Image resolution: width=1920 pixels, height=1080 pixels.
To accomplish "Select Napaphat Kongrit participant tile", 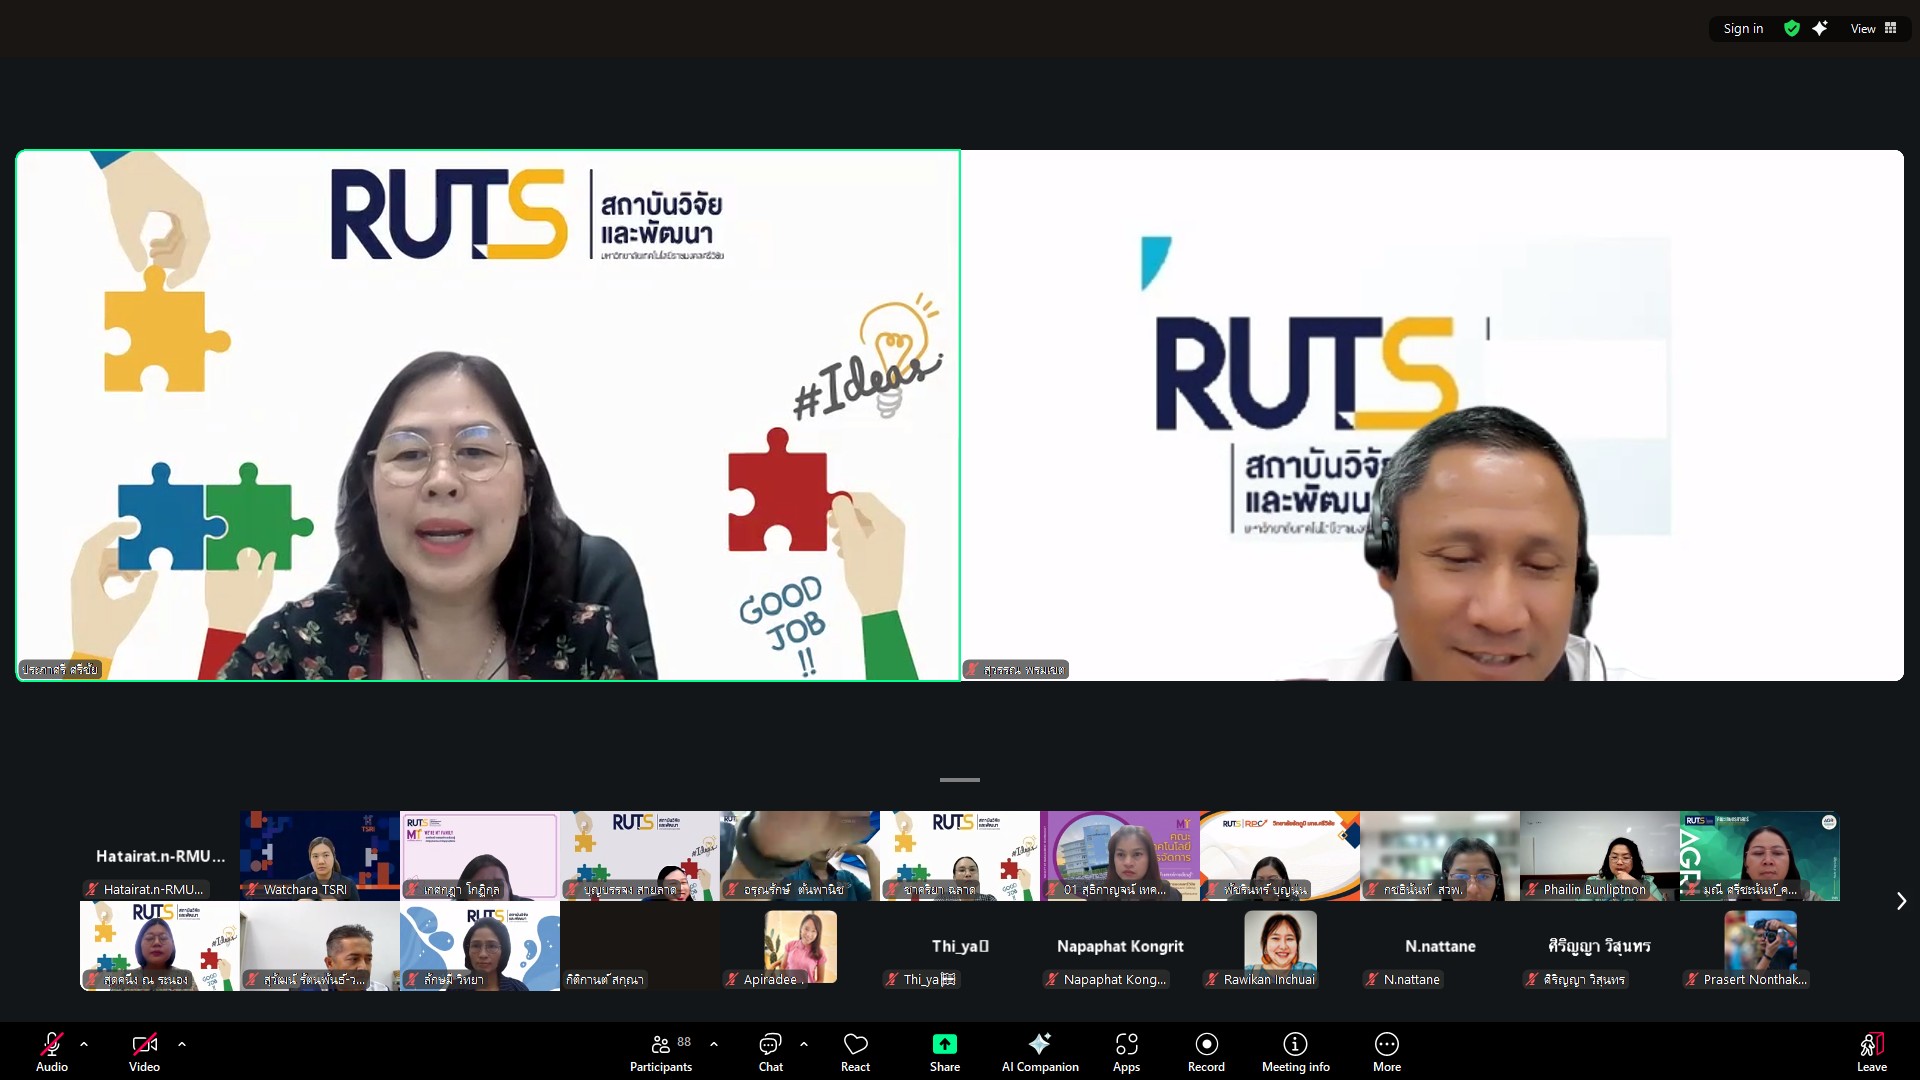I will [x=1120, y=946].
